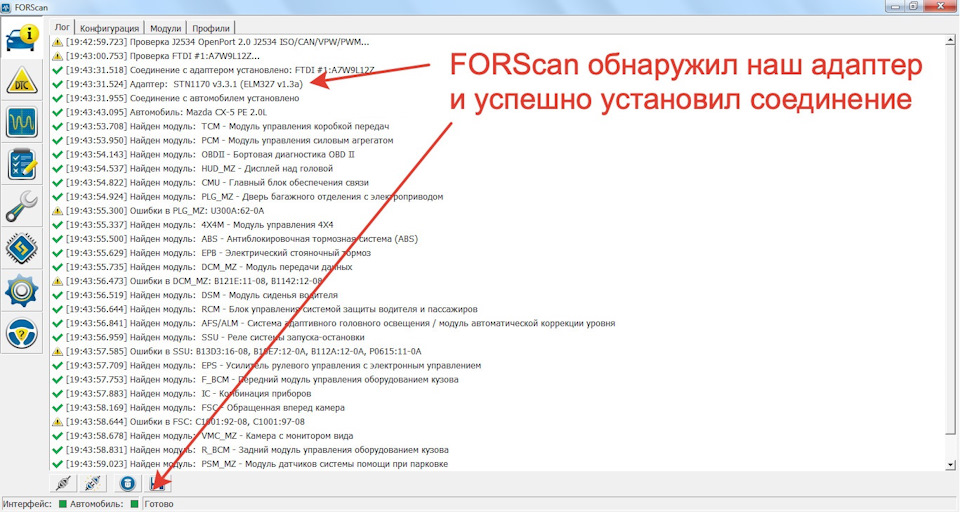The width and height of the screenshot is (960, 512).
Task: Select the 'PLG_MZ - Дверь багажного отделения' line
Action: (254, 197)
